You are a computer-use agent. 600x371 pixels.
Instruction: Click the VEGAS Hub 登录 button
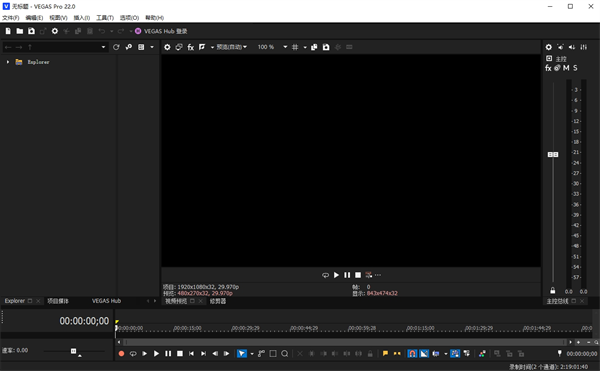tap(161, 31)
